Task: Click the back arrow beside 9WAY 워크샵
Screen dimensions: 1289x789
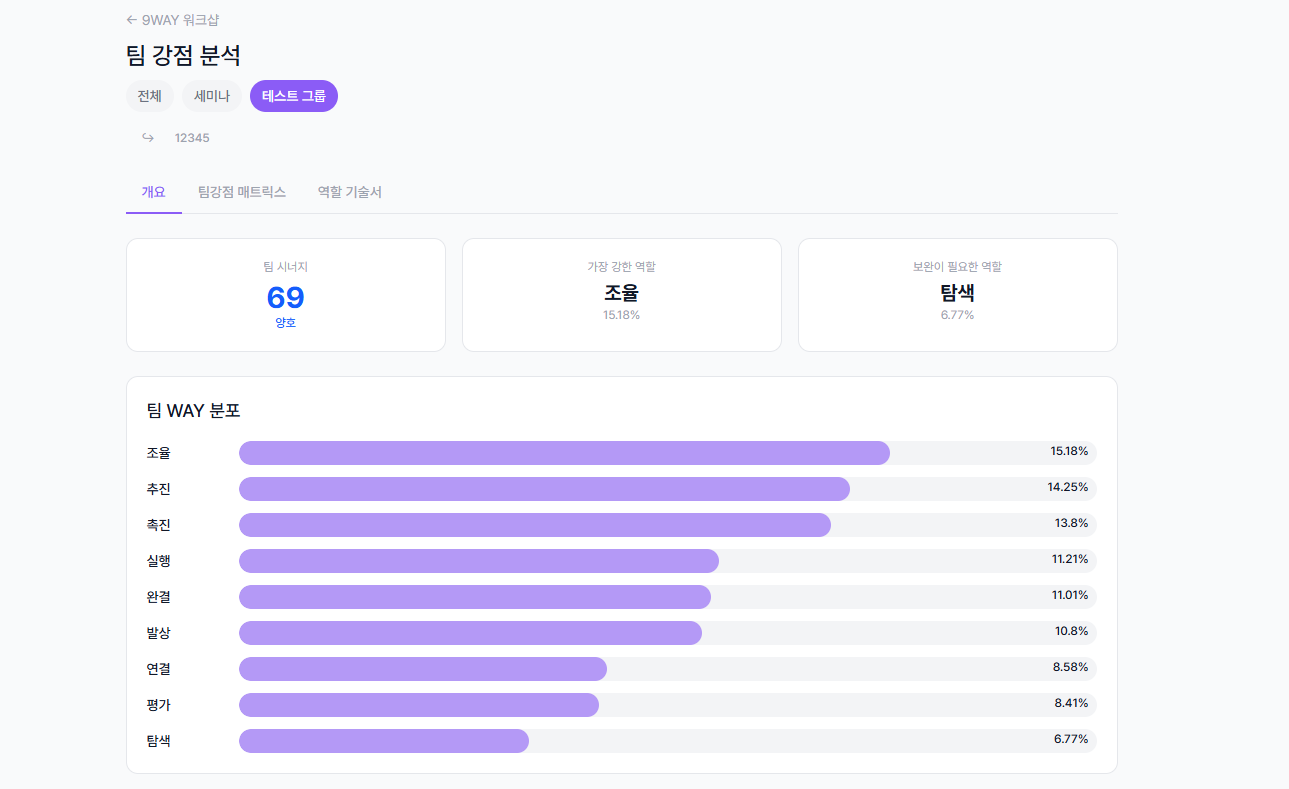Action: click(x=131, y=19)
